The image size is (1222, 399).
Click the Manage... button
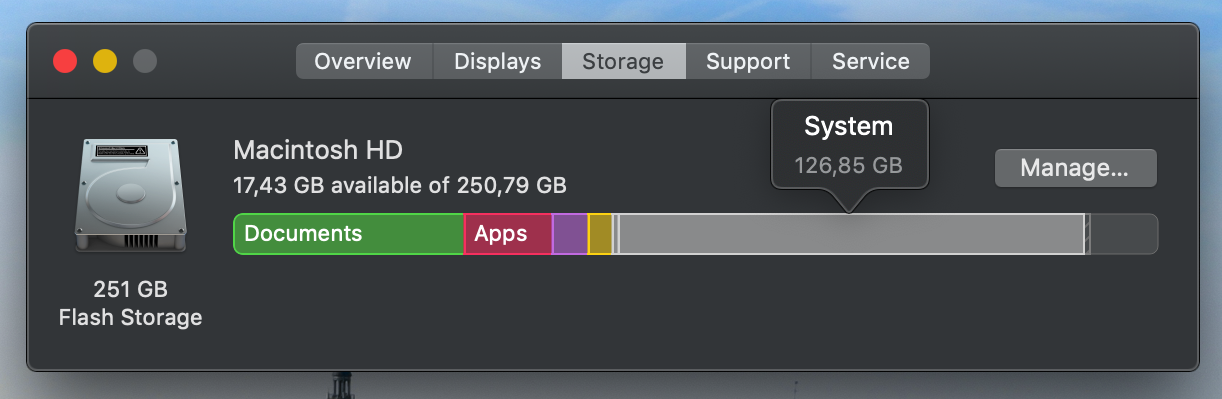coord(1075,168)
